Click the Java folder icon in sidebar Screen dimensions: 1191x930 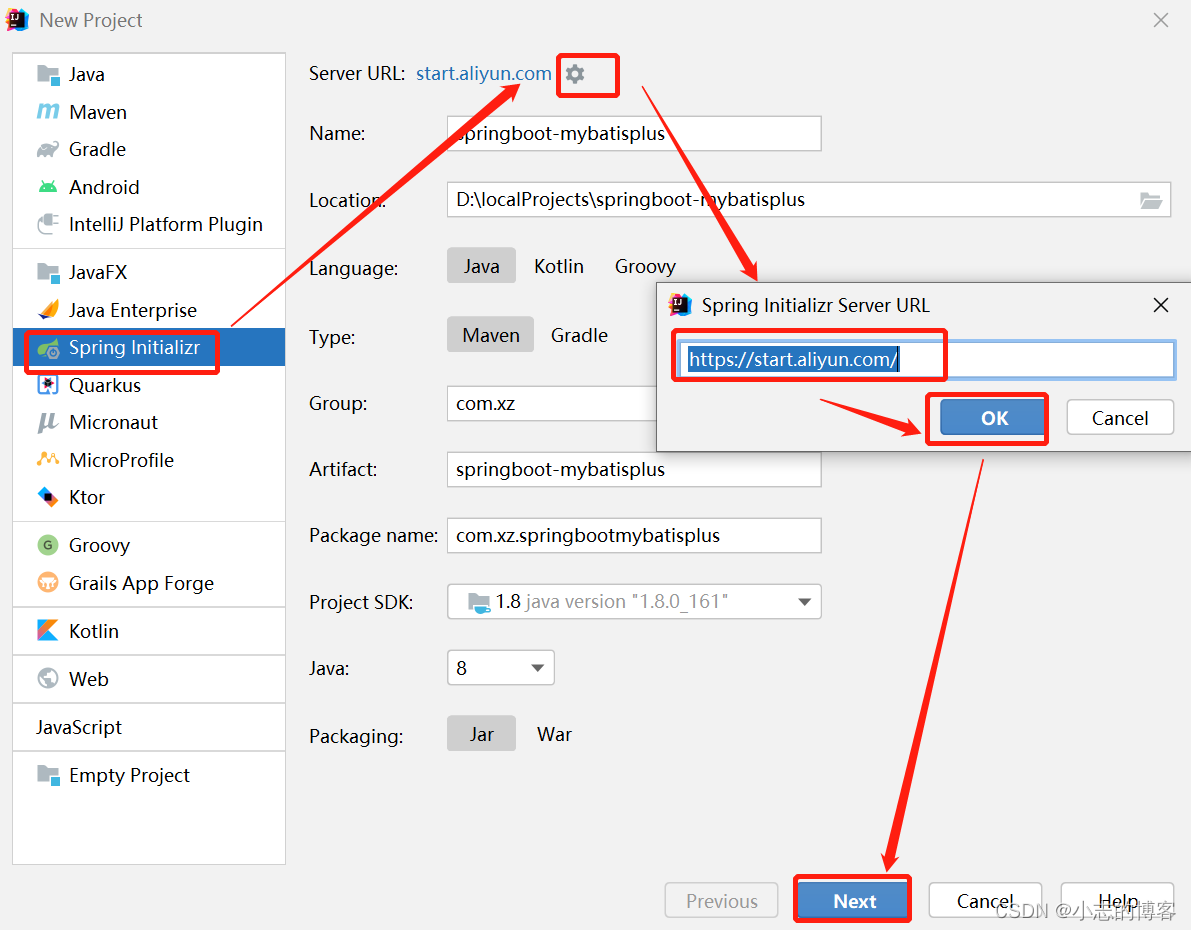(49, 74)
